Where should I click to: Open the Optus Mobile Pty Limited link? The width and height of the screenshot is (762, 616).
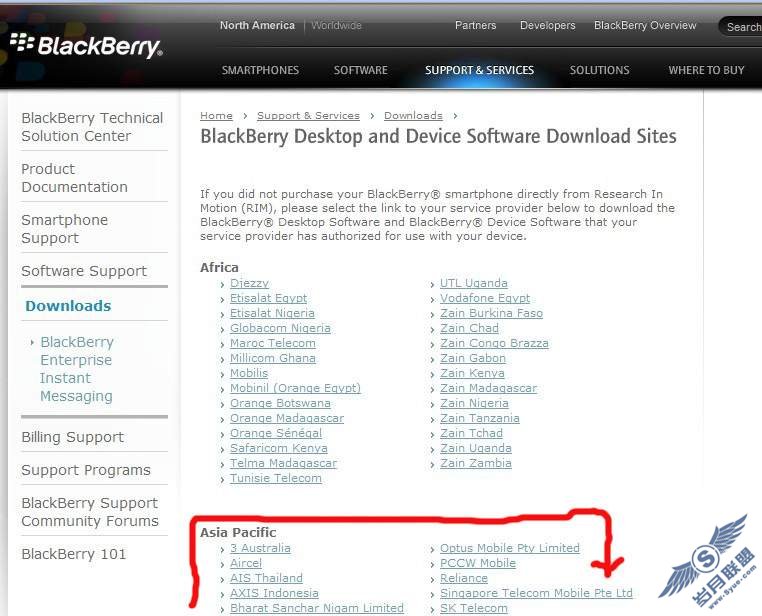510,548
